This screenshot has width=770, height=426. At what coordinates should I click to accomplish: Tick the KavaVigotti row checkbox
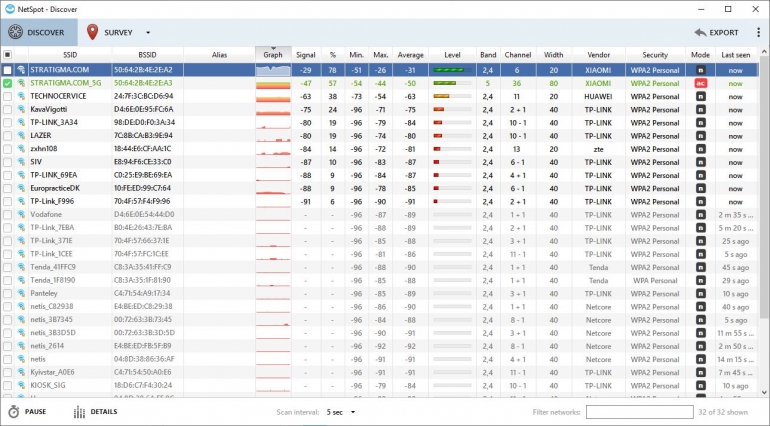click(7, 110)
